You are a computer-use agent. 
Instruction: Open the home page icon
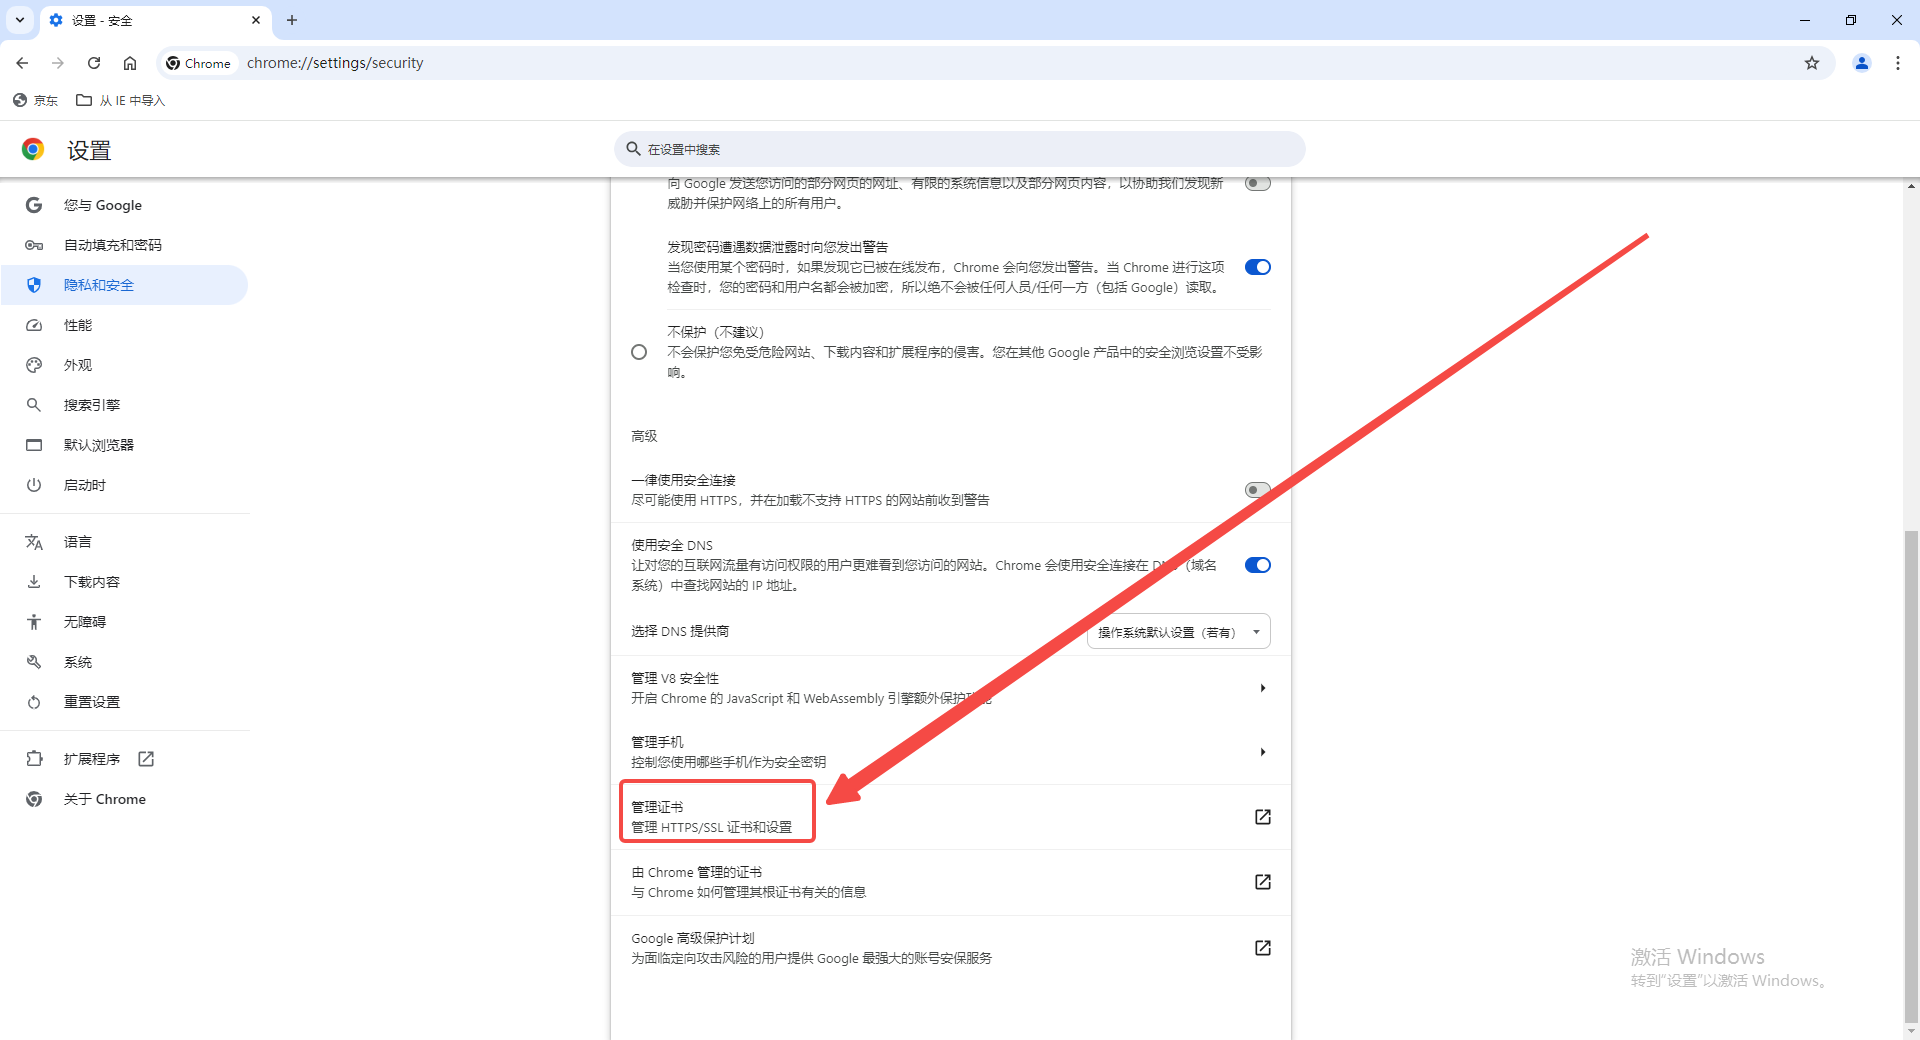coord(130,63)
